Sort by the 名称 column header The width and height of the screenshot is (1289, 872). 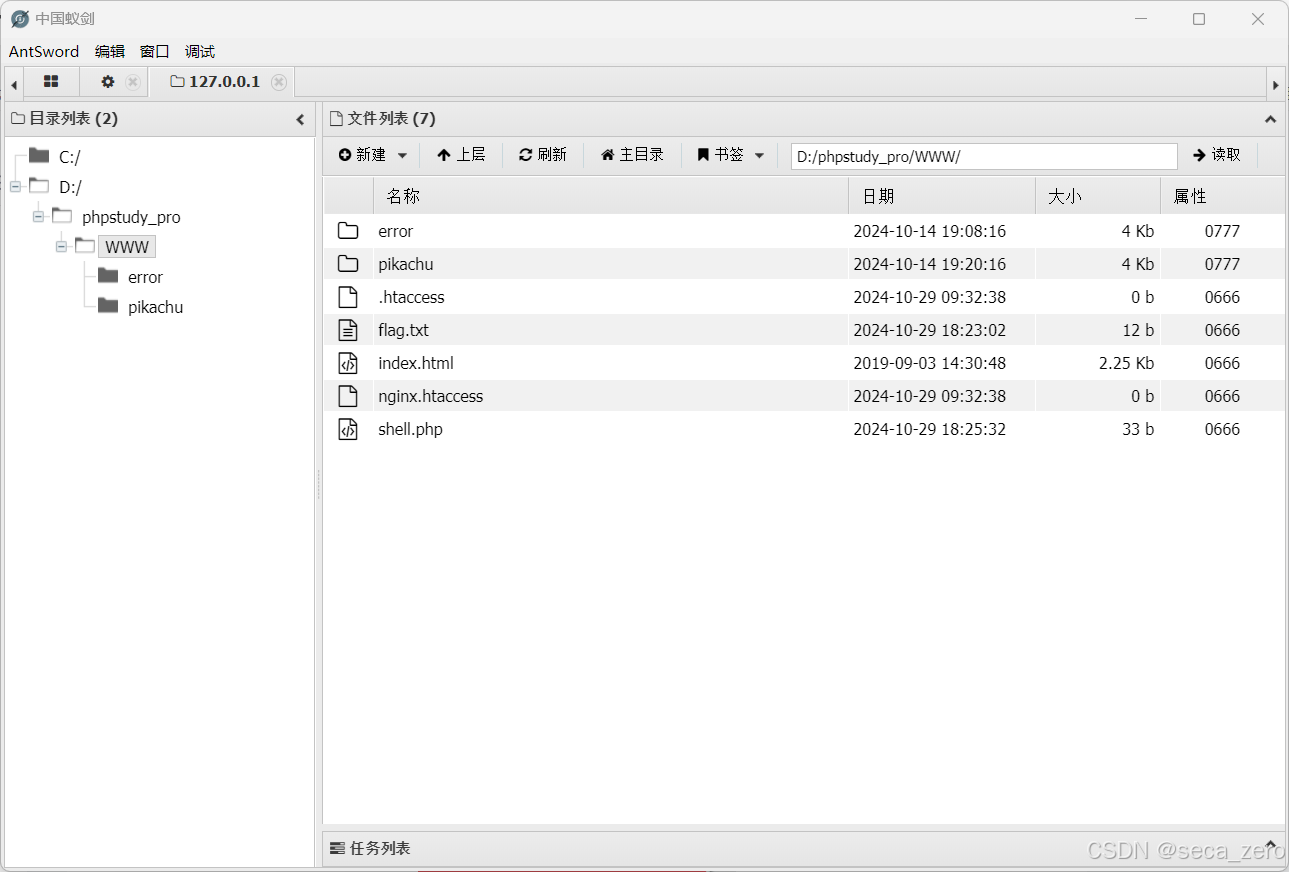[x=611, y=196]
